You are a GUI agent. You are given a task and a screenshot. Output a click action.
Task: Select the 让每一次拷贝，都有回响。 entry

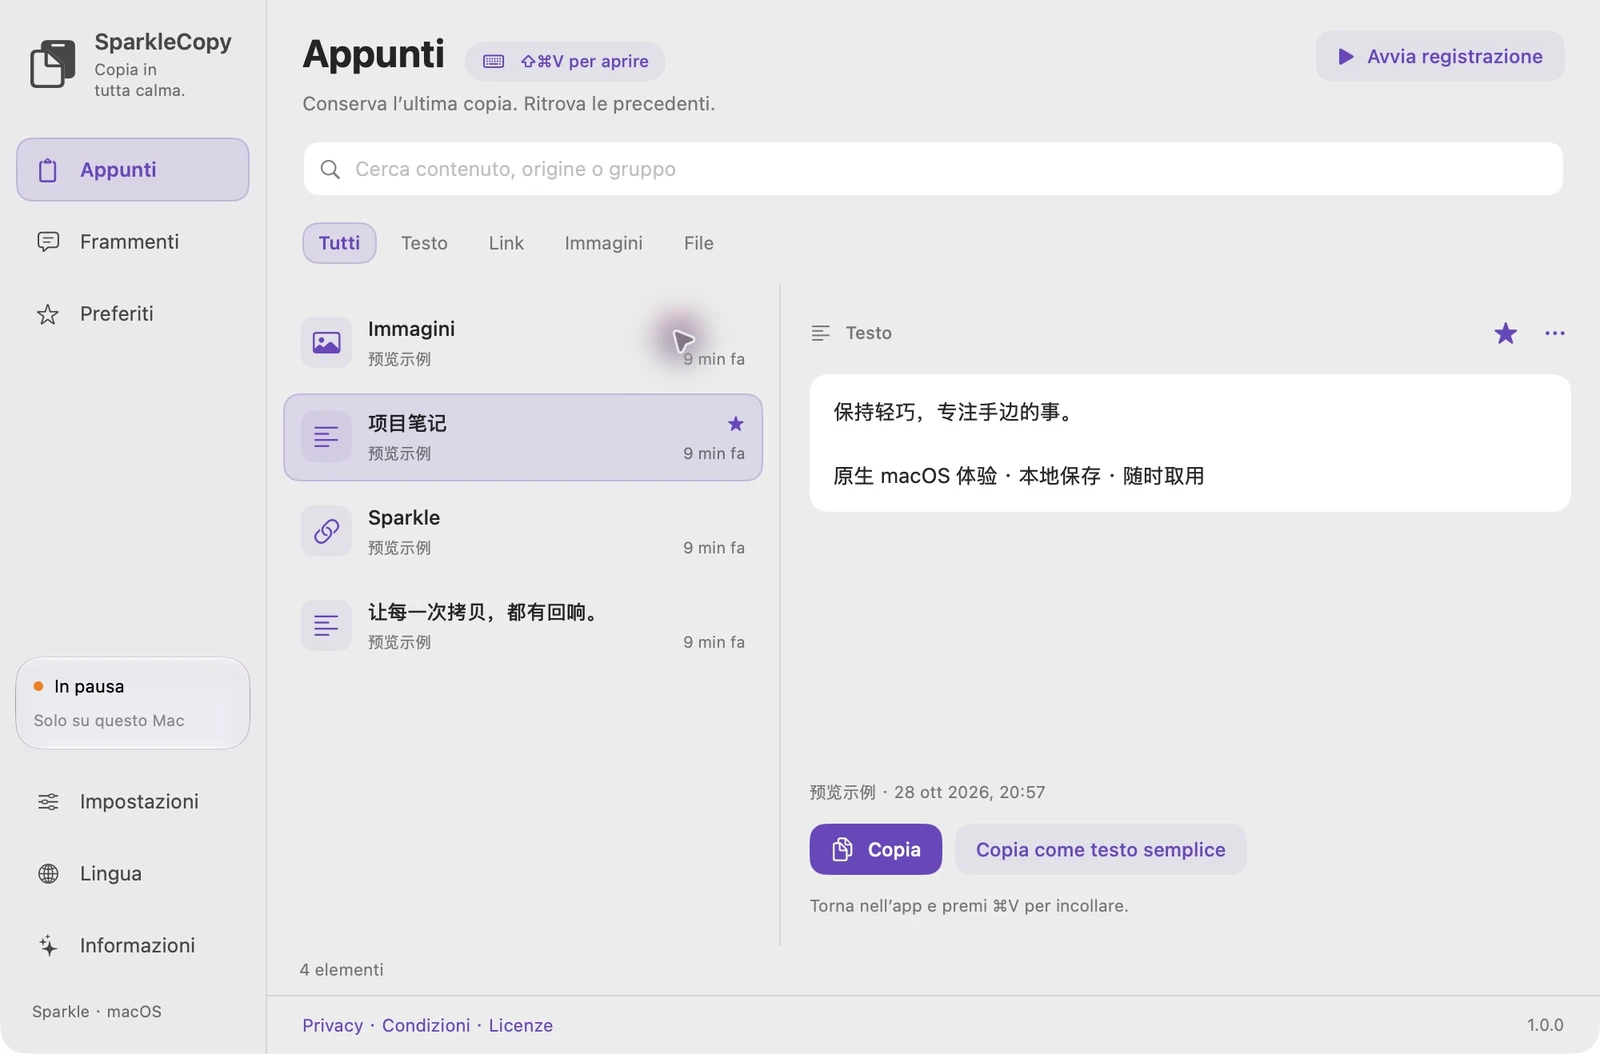pos(523,626)
